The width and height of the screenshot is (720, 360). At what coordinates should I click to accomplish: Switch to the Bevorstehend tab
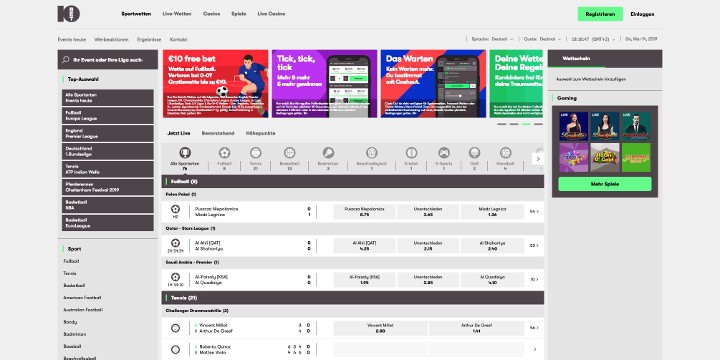[x=218, y=133]
